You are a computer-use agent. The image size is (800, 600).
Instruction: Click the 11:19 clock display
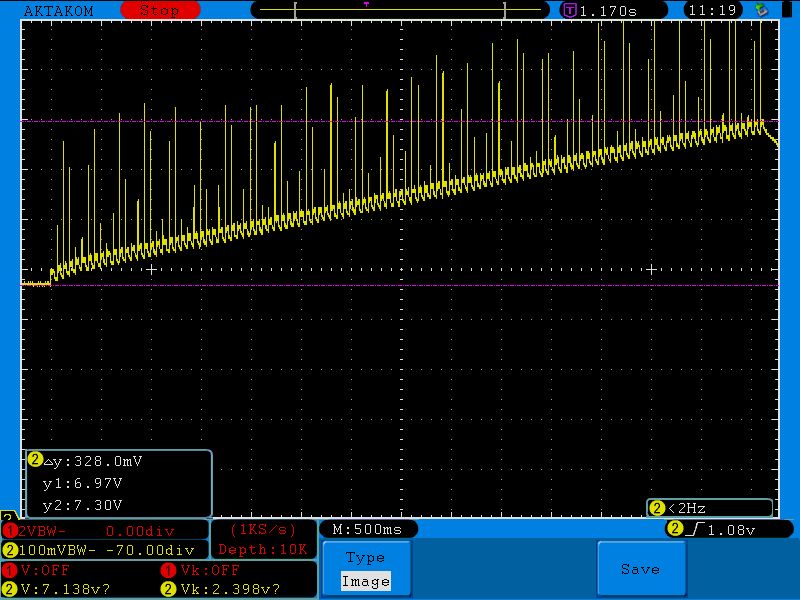(712, 10)
